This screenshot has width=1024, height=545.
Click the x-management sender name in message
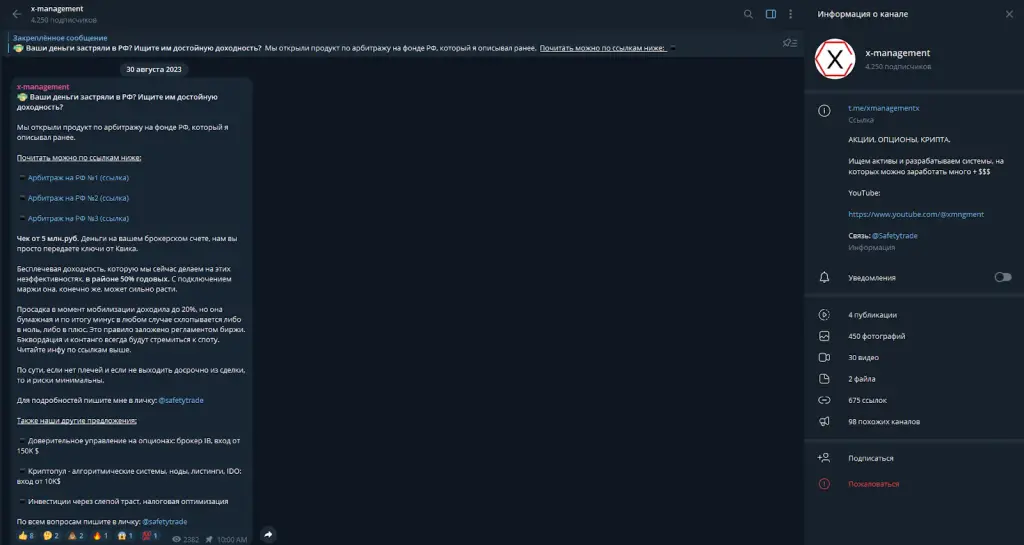(43, 87)
